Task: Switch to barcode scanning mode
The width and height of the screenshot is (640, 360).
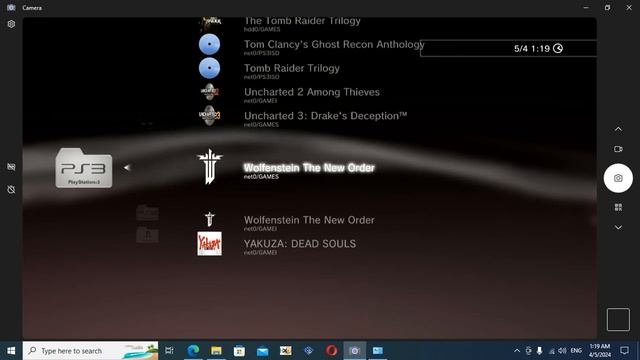Action: pyautogui.click(x=618, y=207)
